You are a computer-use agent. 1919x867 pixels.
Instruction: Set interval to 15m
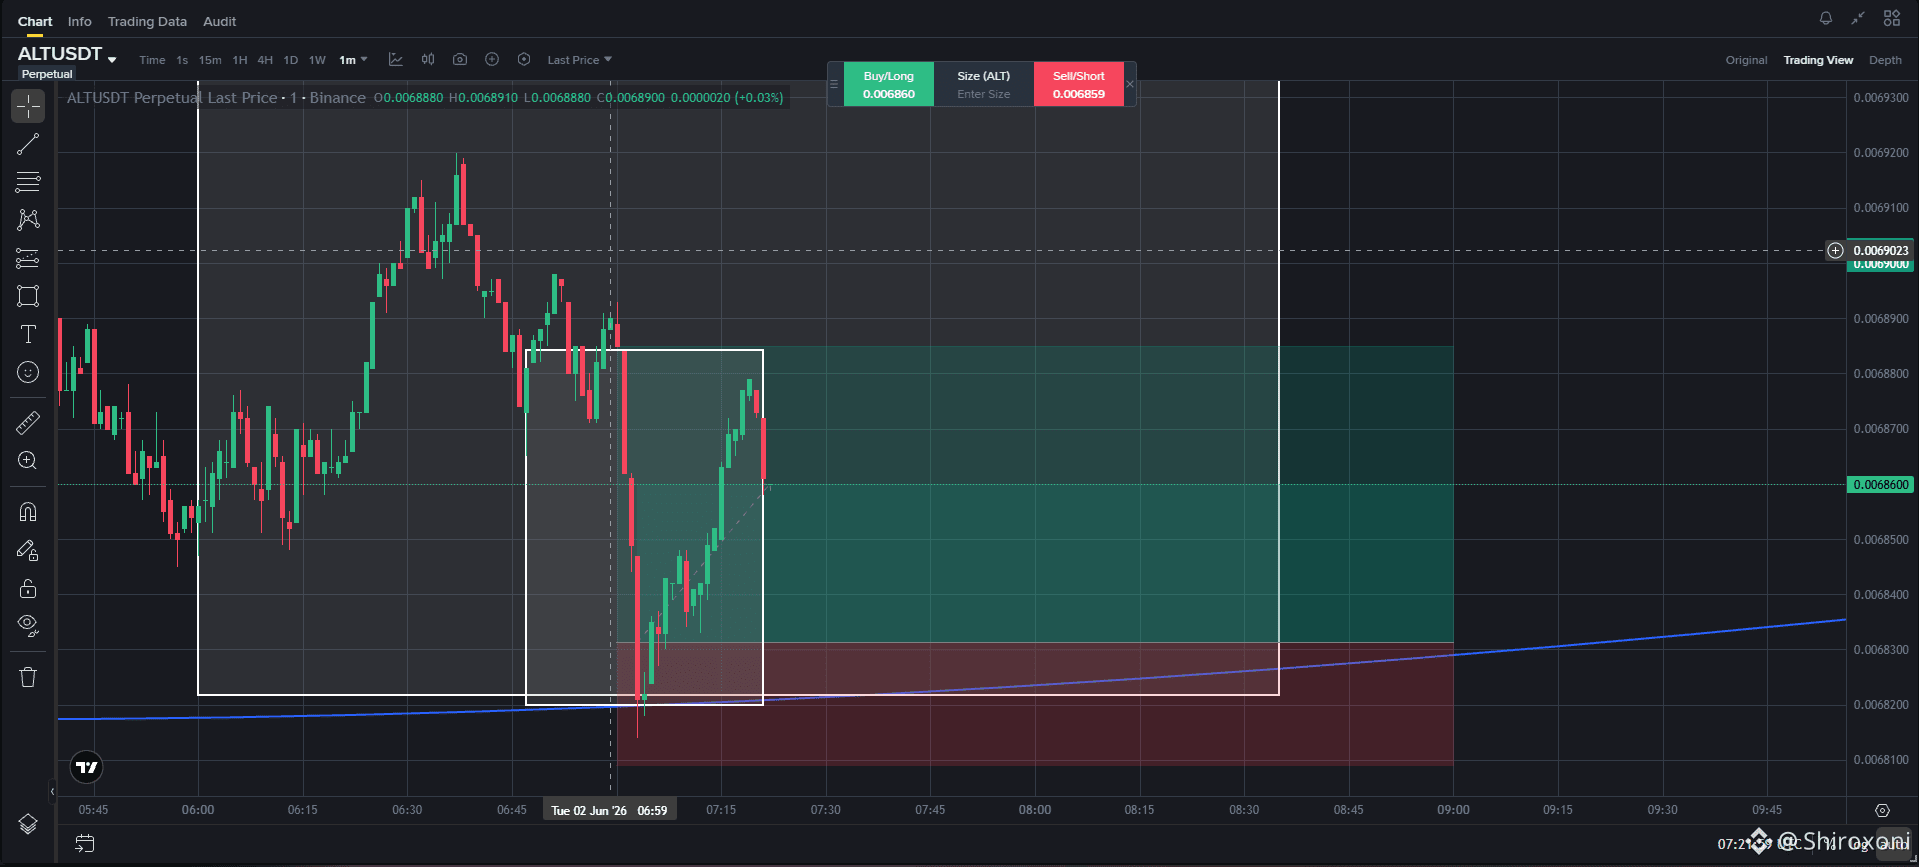coord(210,60)
